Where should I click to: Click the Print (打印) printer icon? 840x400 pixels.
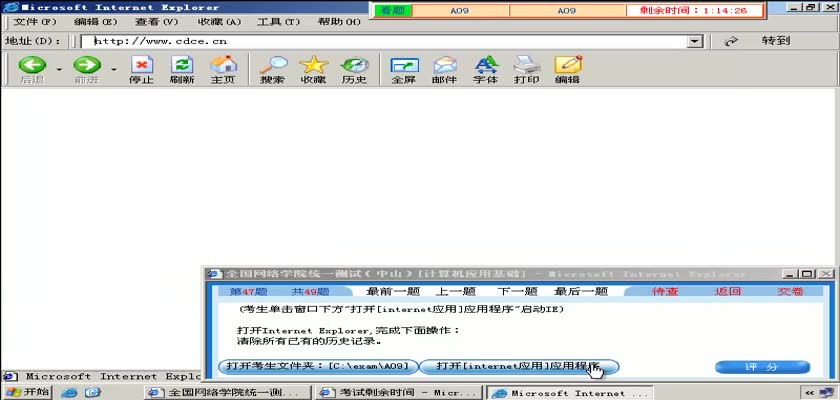tap(527, 65)
